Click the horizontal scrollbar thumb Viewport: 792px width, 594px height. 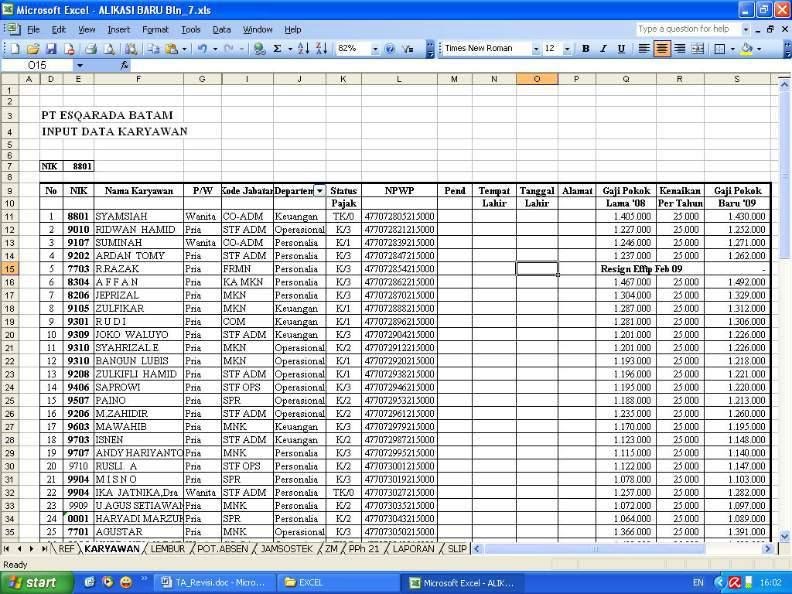point(595,549)
